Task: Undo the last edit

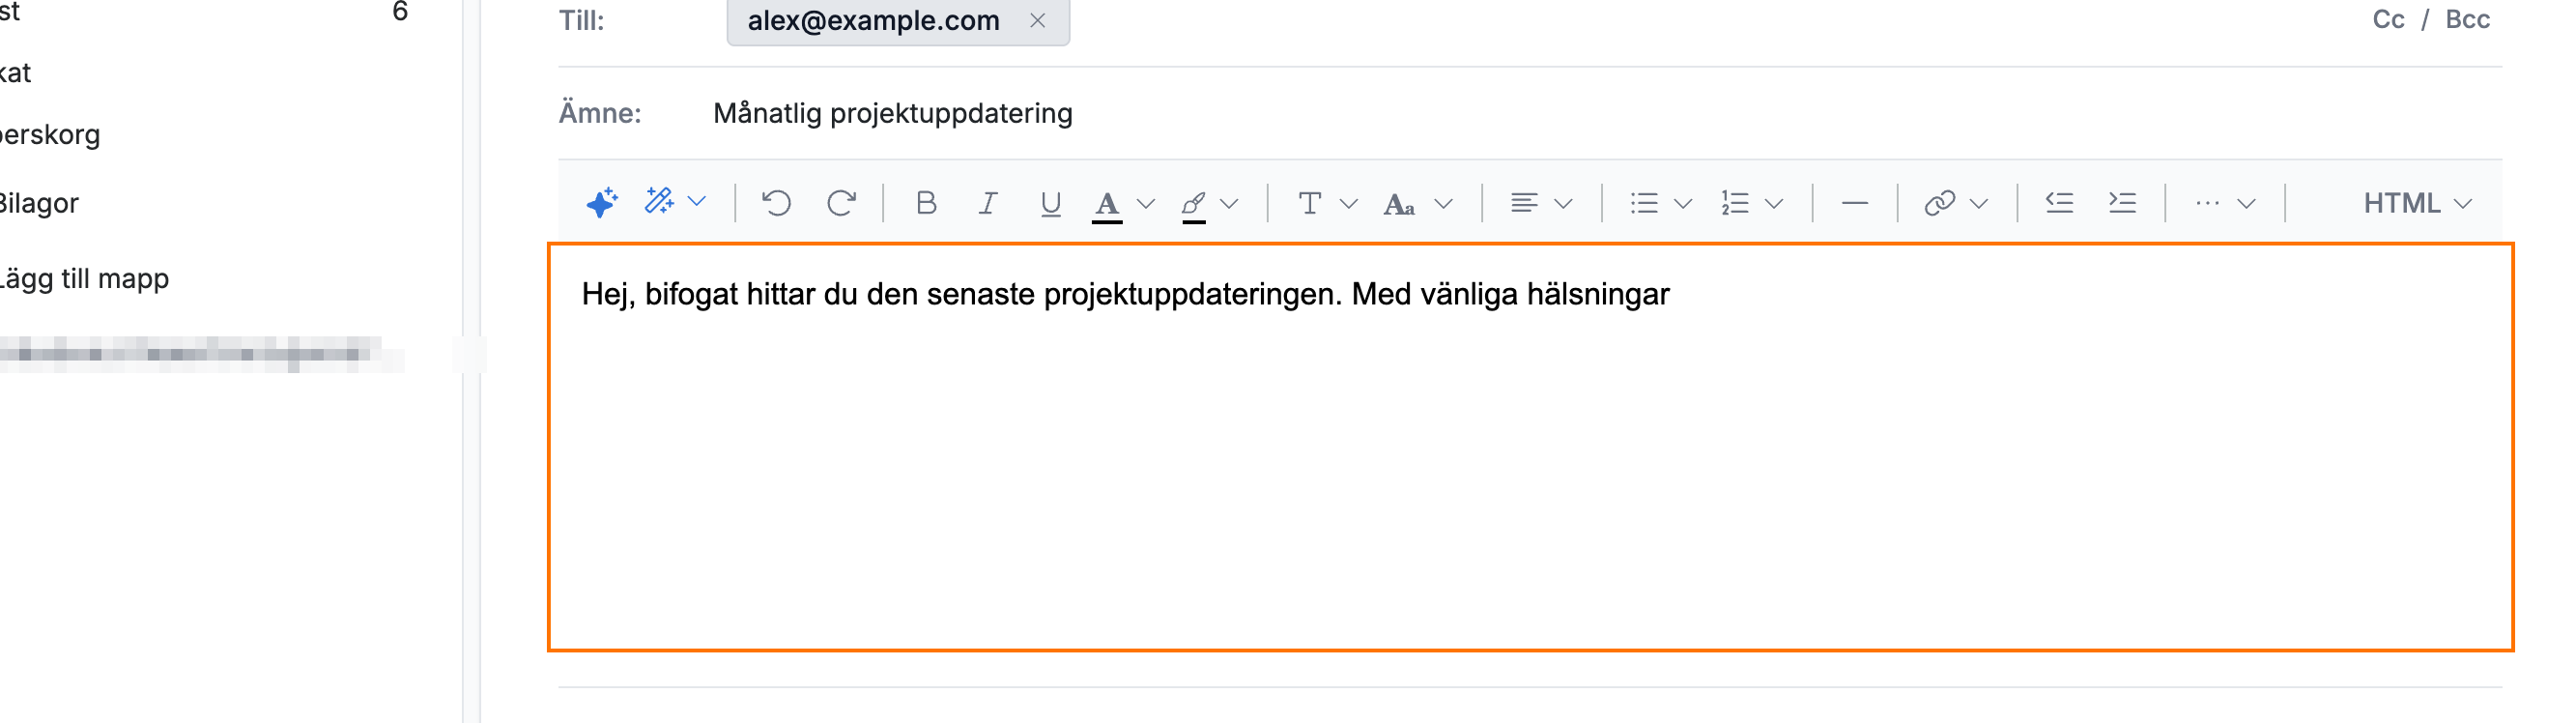Action: click(776, 203)
